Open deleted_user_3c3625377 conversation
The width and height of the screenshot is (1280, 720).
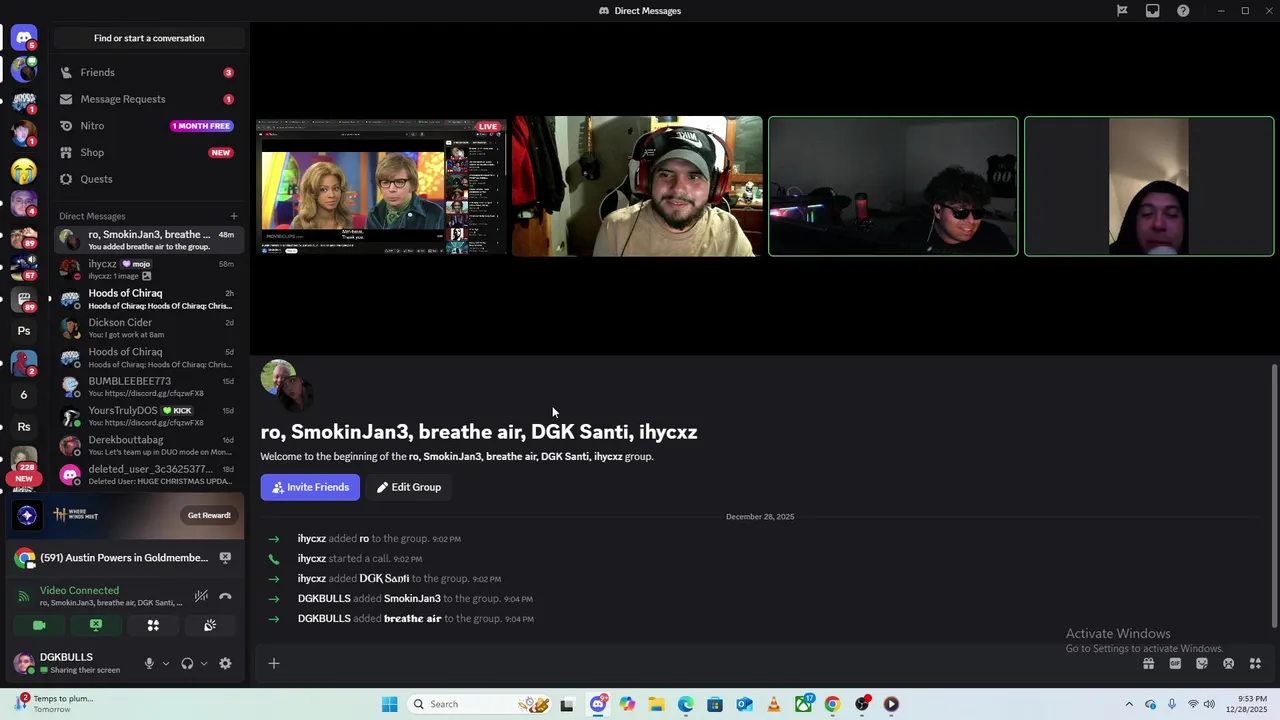click(x=148, y=474)
